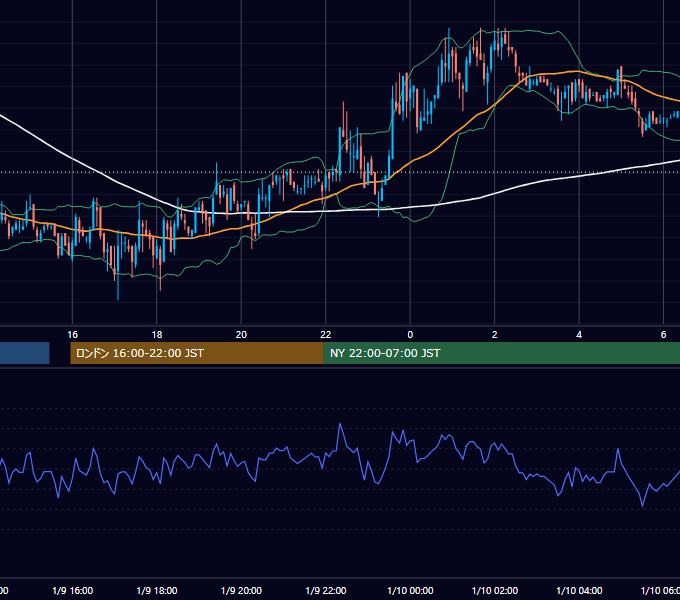Click the 6 hour label on price chart axis
Viewport: 680px width, 600px height.
click(x=663, y=335)
